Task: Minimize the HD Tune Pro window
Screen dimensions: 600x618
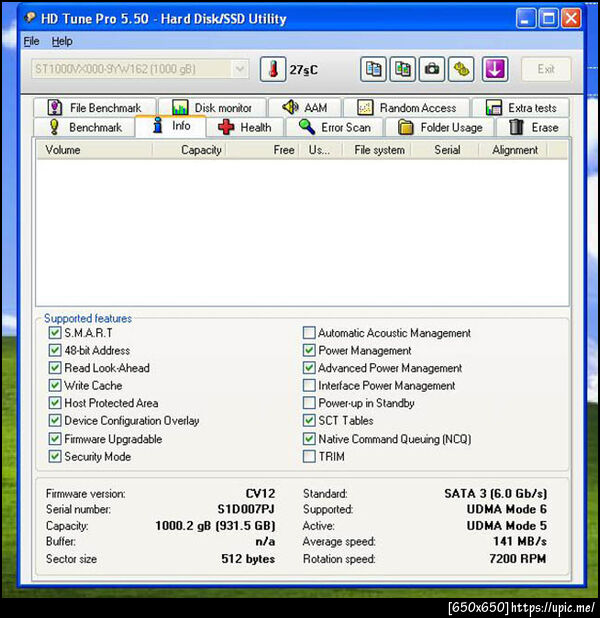Action: pyautogui.click(x=526, y=18)
